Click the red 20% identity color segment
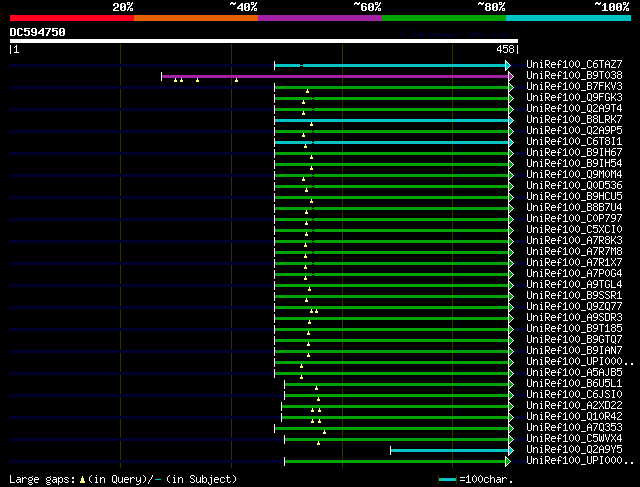This screenshot has height=487, width=640. [x=72, y=18]
